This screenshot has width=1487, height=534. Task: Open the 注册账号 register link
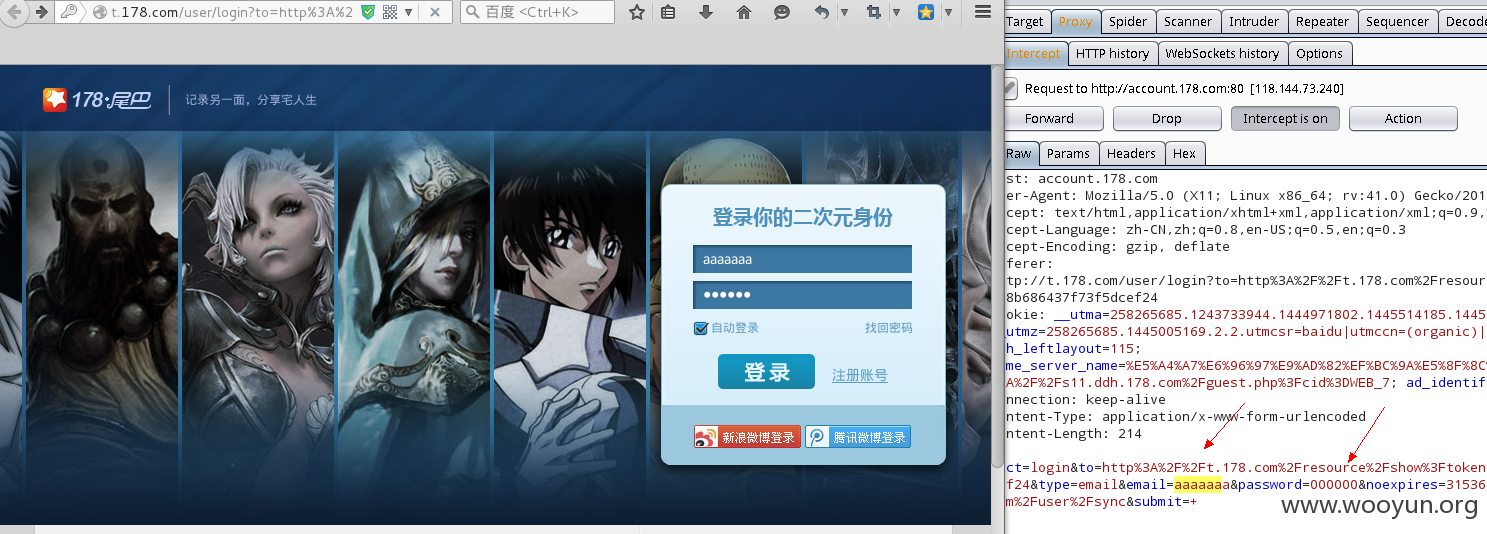859,375
